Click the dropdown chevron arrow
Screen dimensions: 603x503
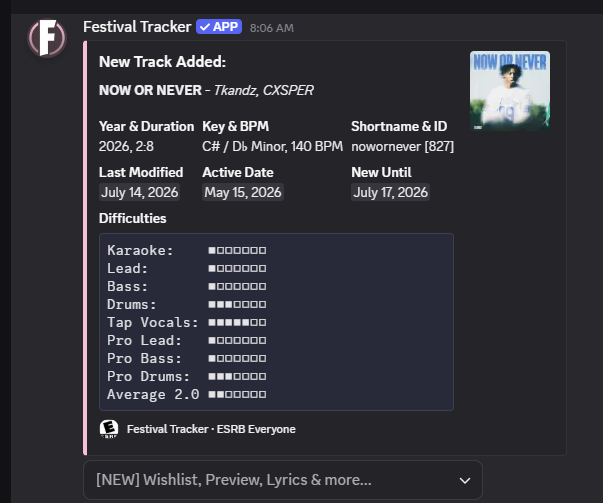465,480
